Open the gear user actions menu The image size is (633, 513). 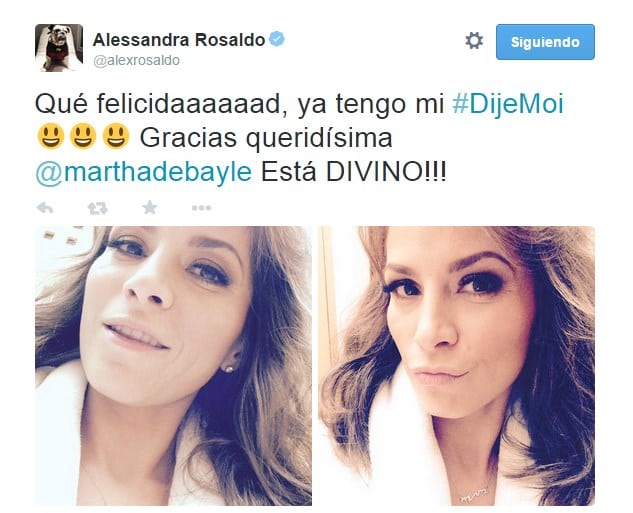pos(474,41)
